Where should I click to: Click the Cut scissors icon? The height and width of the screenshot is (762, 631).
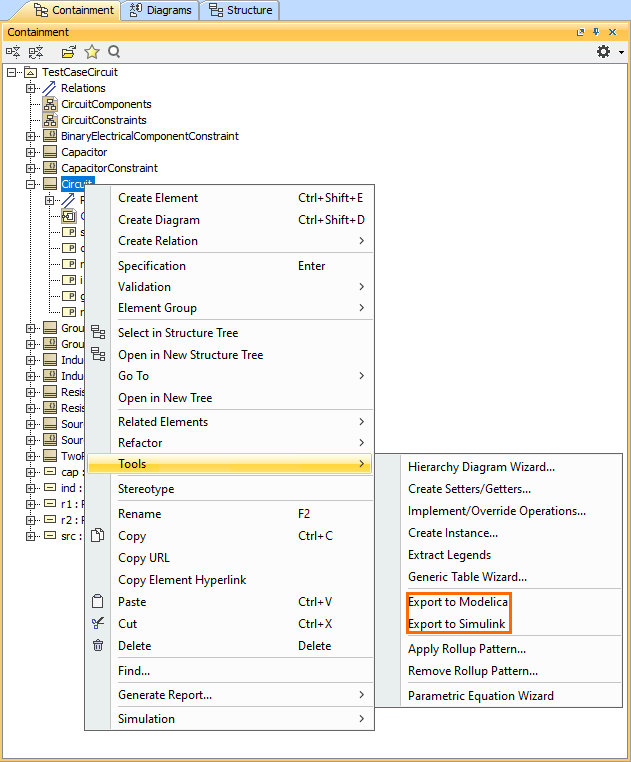click(98, 623)
